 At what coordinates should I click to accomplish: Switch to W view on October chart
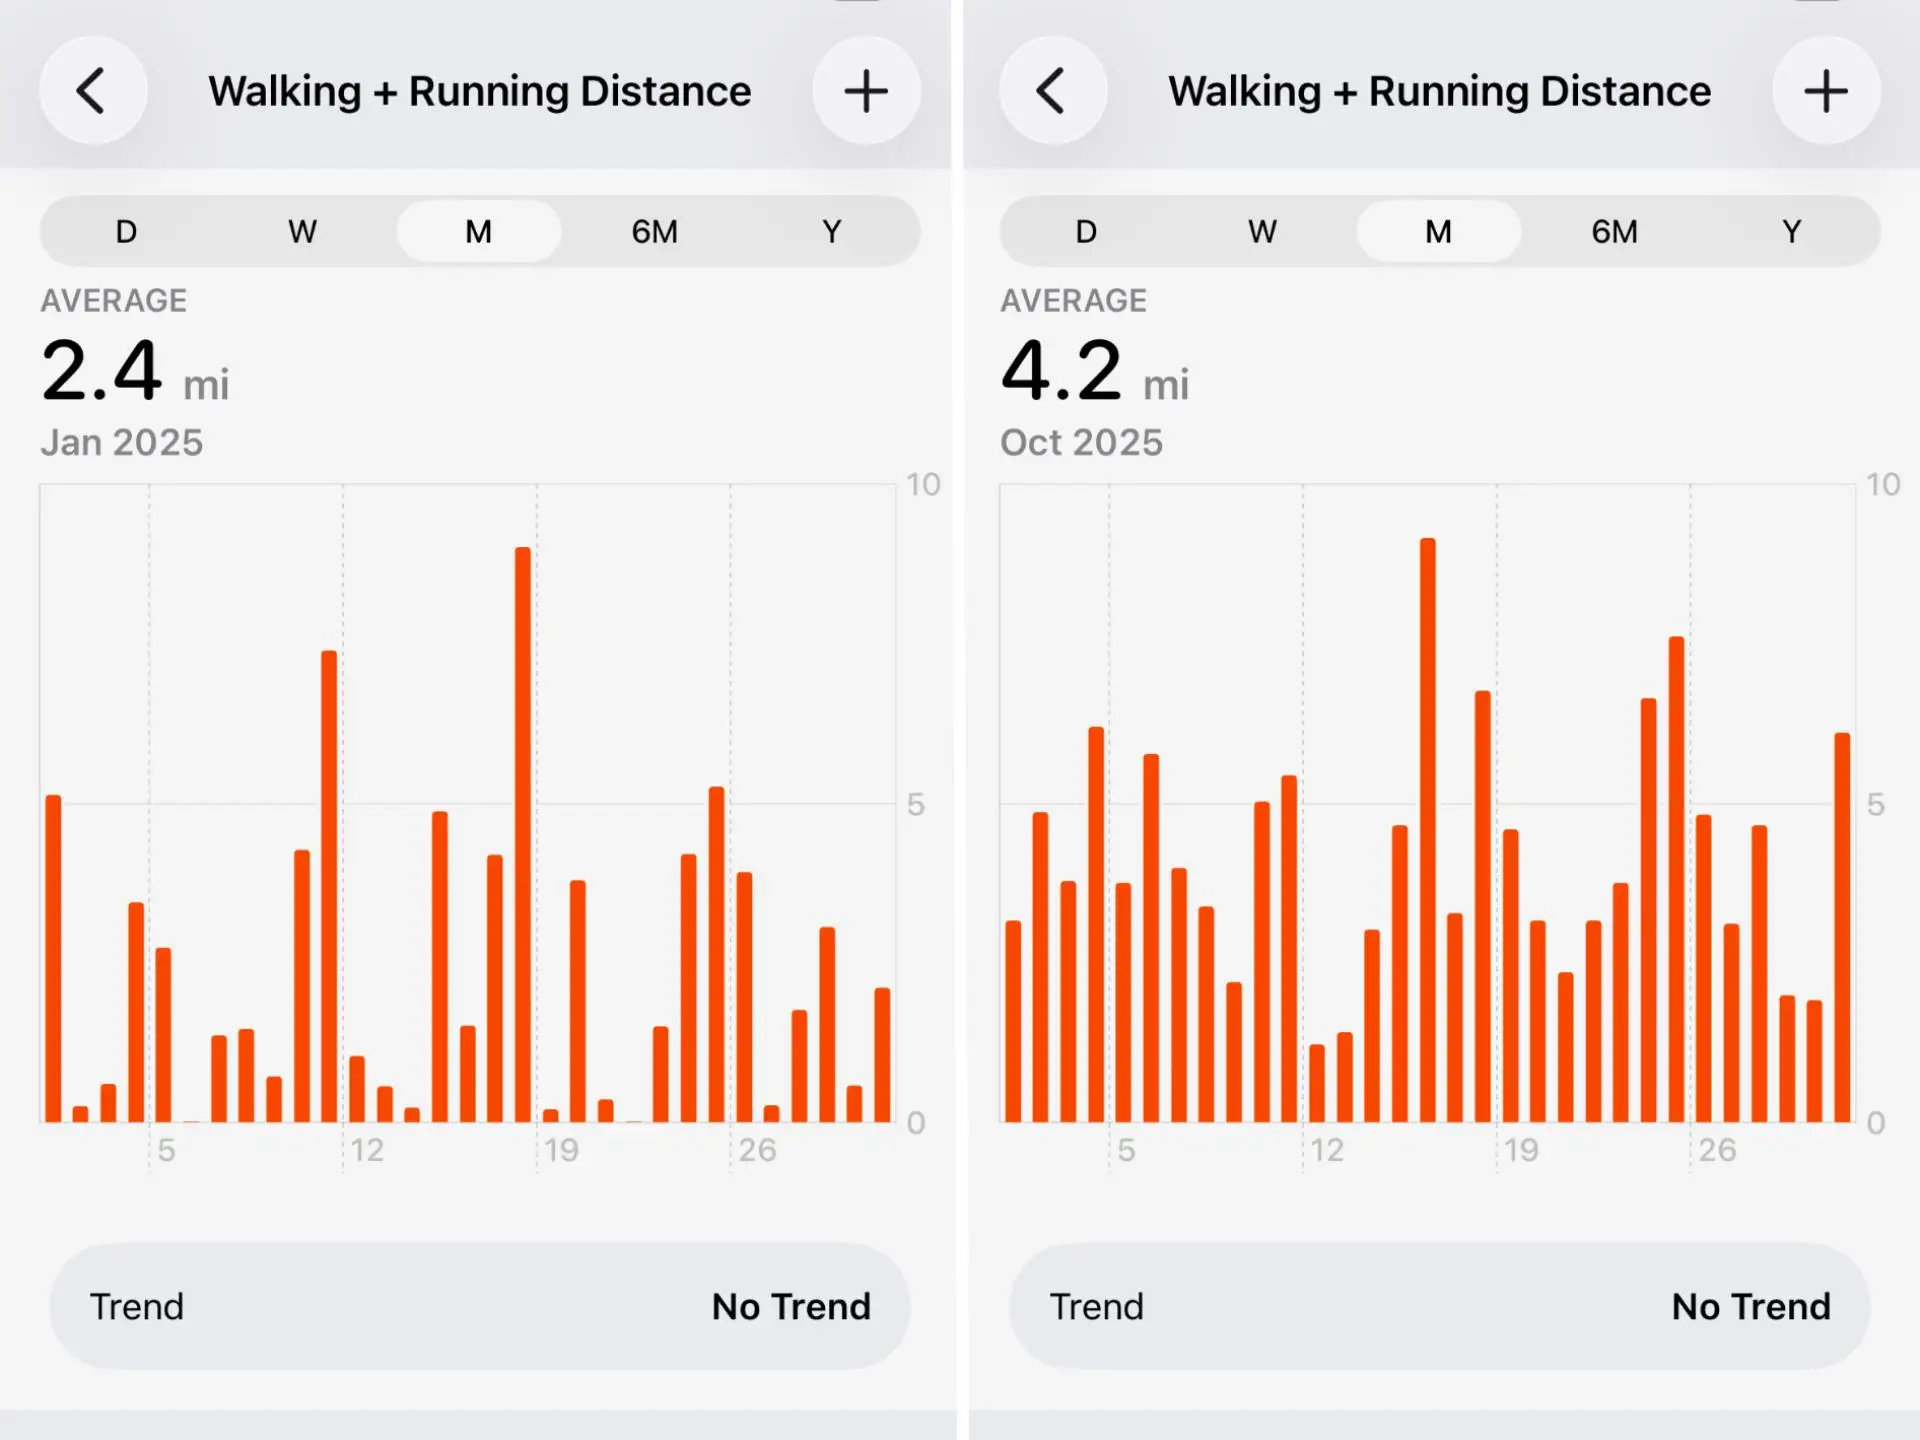(1262, 231)
